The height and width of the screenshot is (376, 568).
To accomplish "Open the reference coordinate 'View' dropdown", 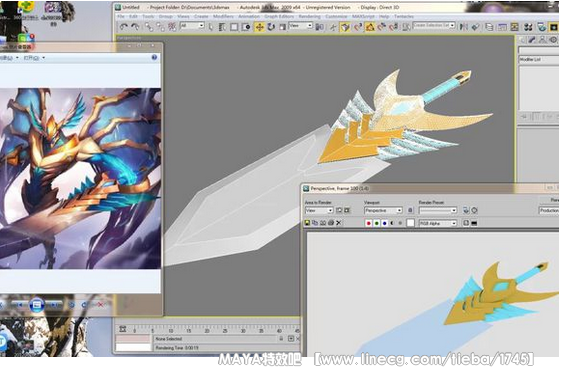I will click(300, 26).
